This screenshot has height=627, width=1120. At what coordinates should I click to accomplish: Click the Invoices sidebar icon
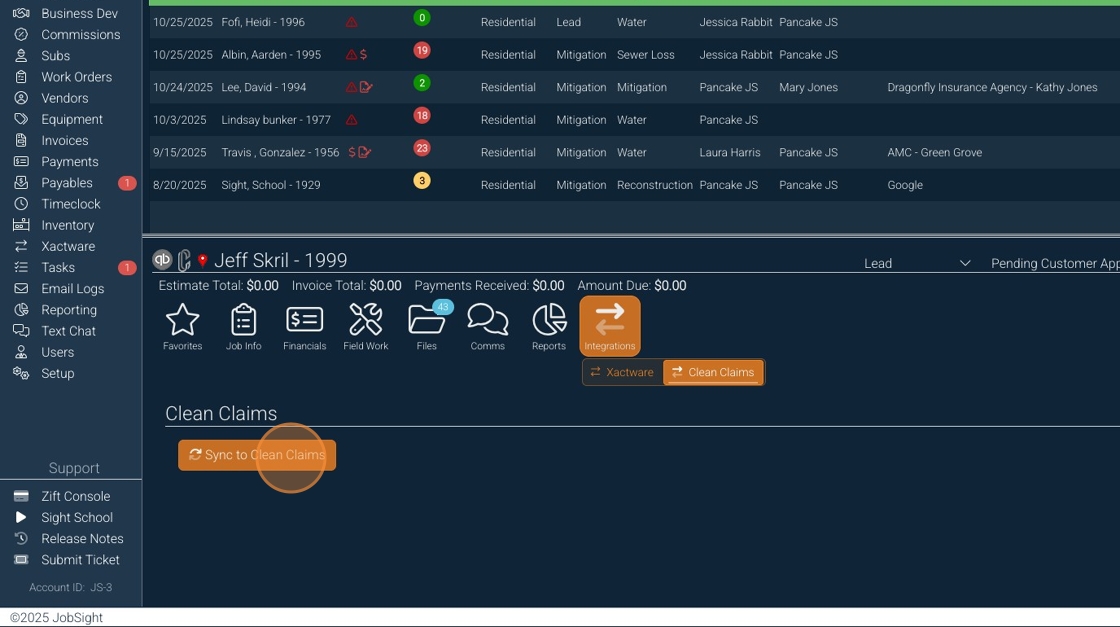[x=21, y=141]
